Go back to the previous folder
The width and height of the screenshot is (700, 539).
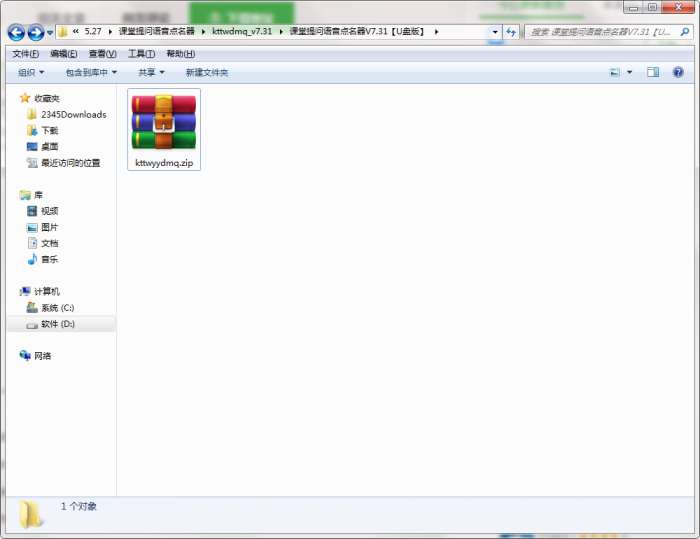(16, 32)
